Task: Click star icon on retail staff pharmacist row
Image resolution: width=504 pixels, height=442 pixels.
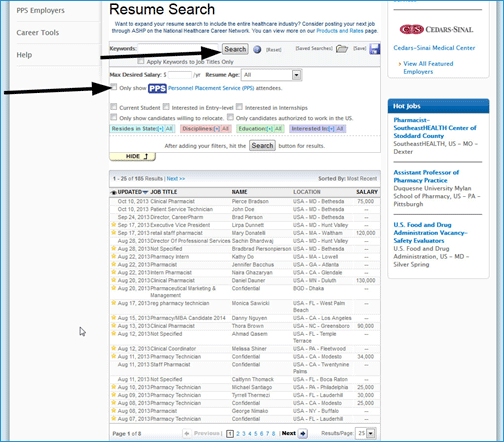Action: pos(114,232)
